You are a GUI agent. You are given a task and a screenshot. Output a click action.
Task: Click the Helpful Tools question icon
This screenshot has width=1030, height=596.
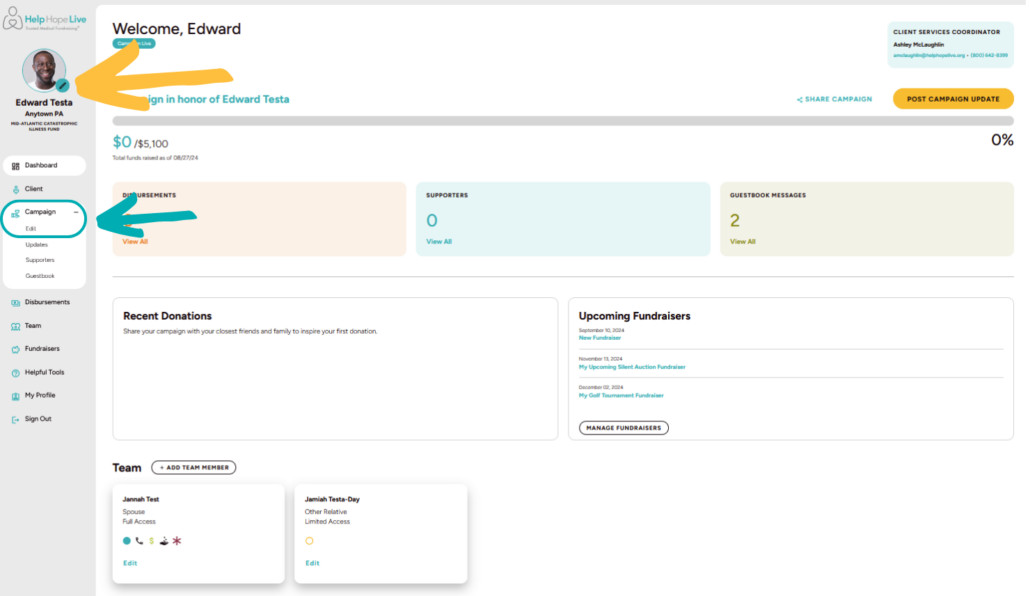[16, 373]
